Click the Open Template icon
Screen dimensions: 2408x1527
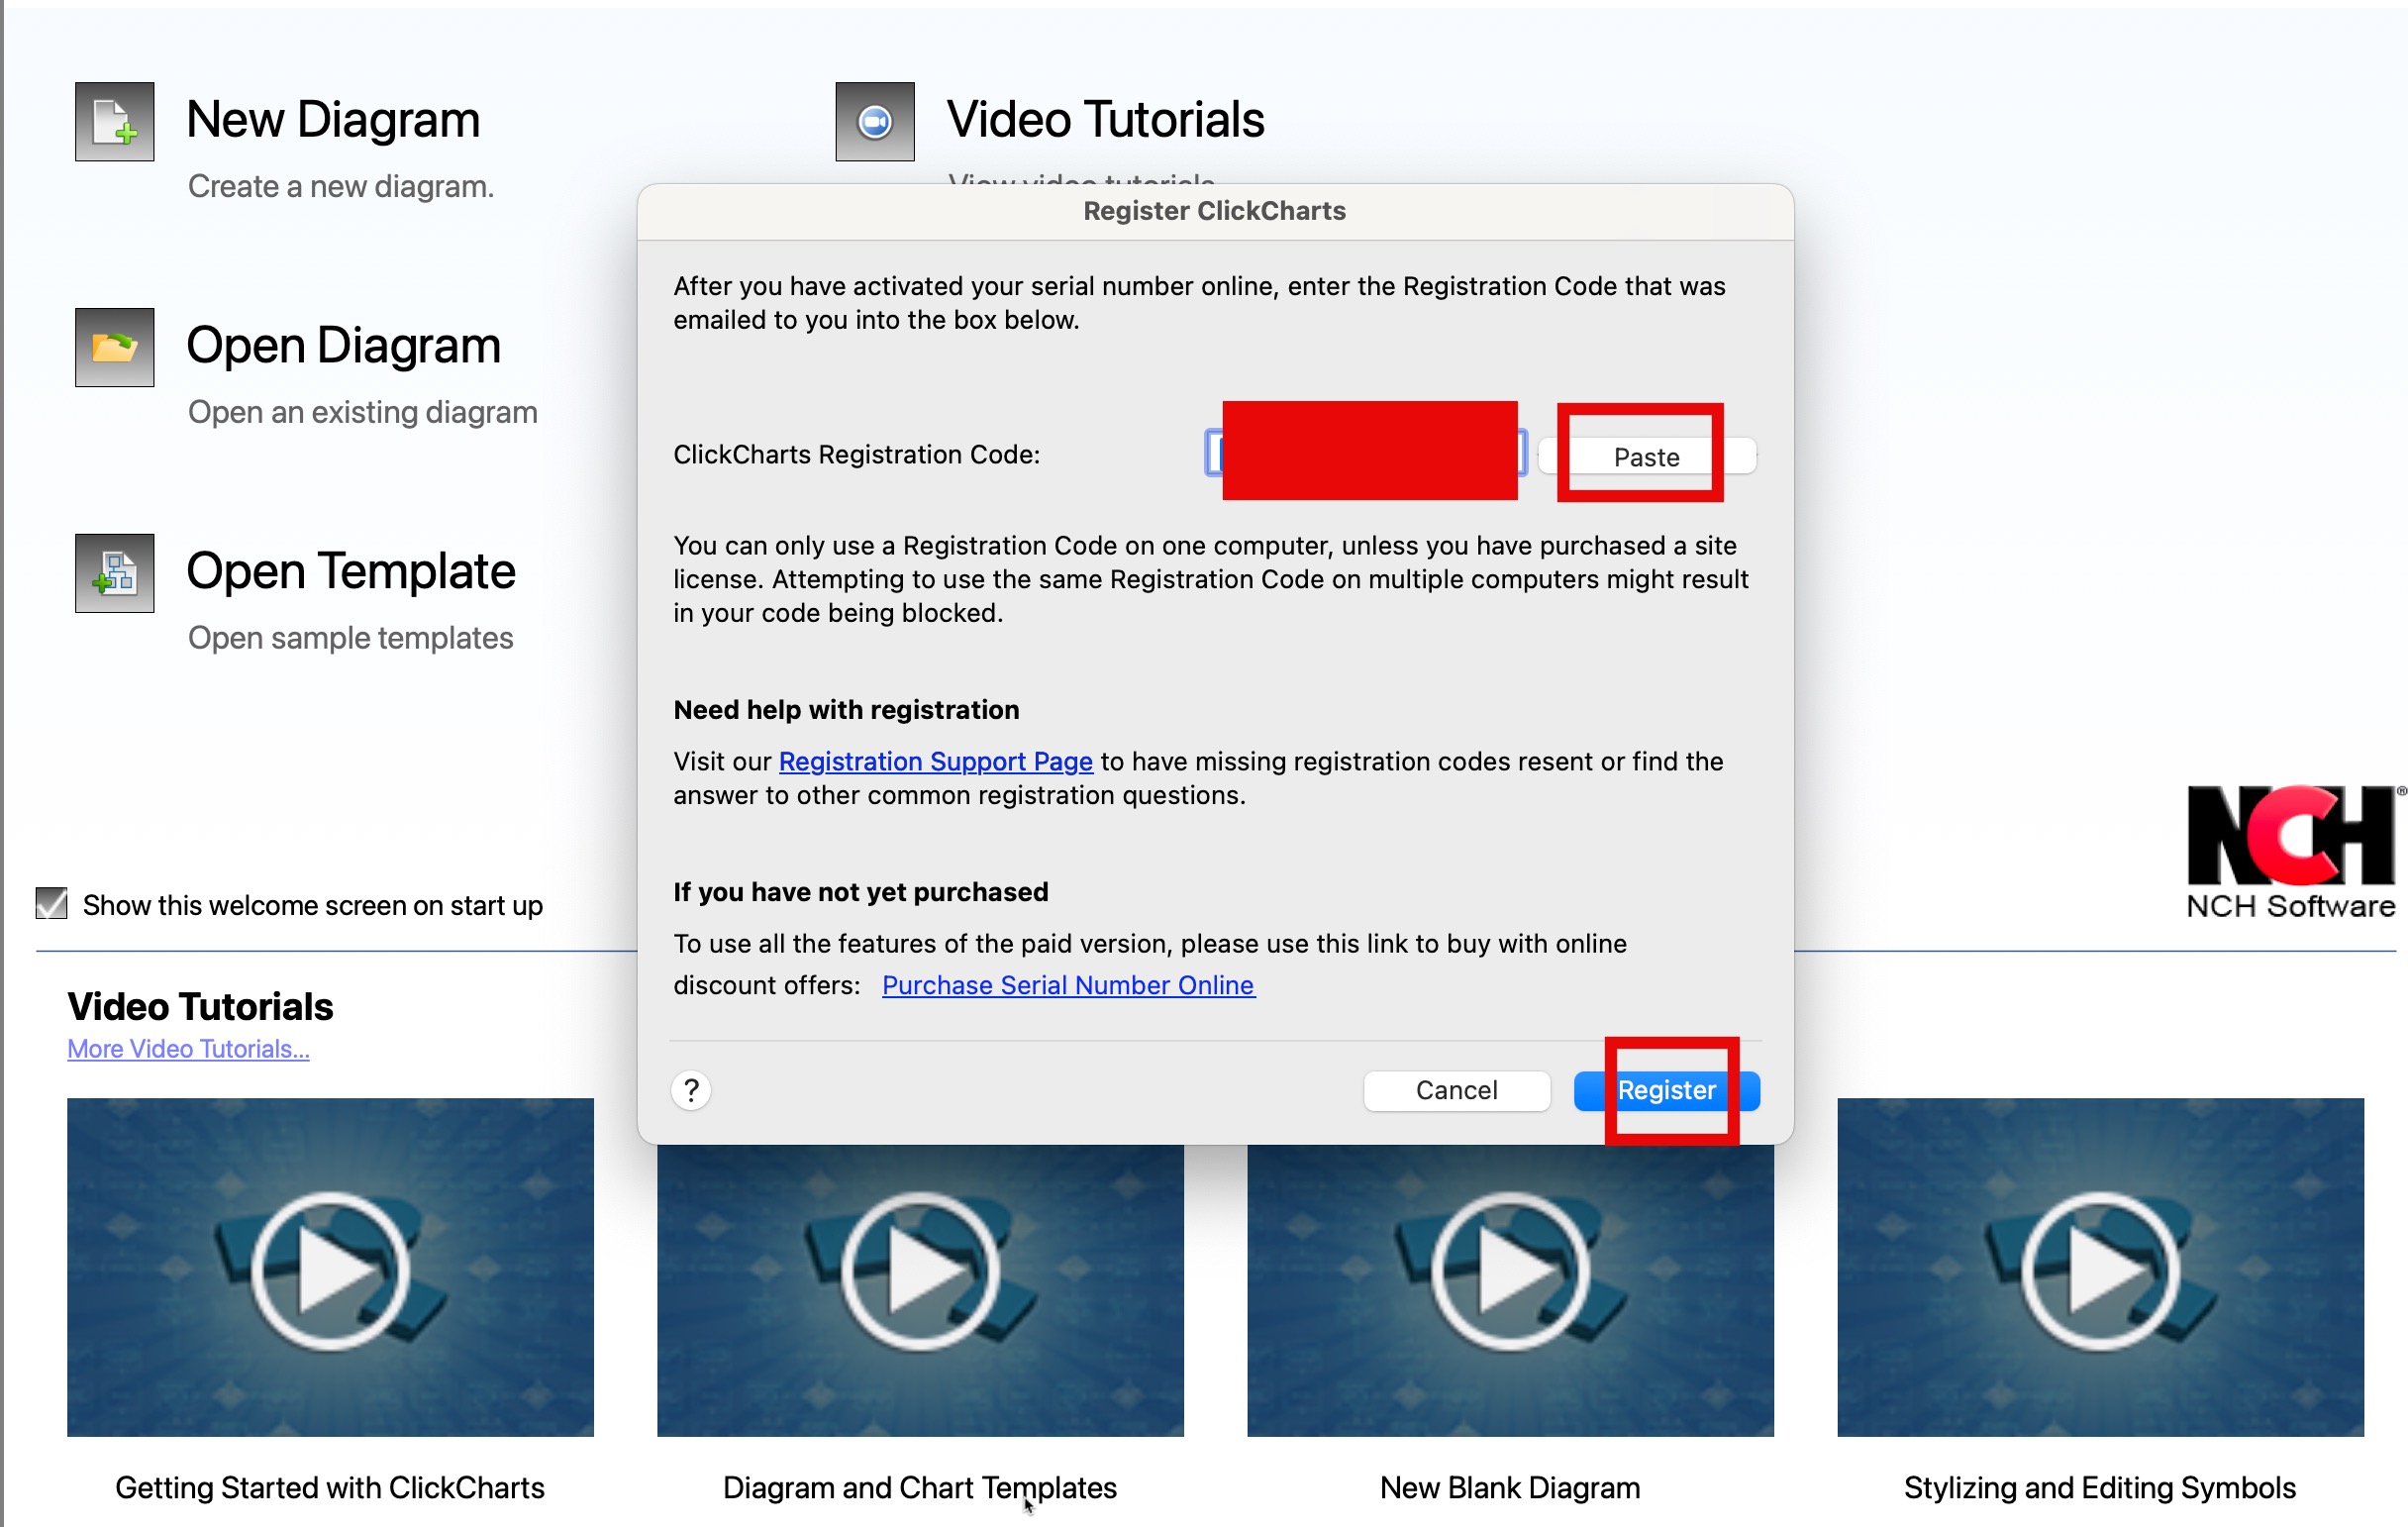[114, 573]
